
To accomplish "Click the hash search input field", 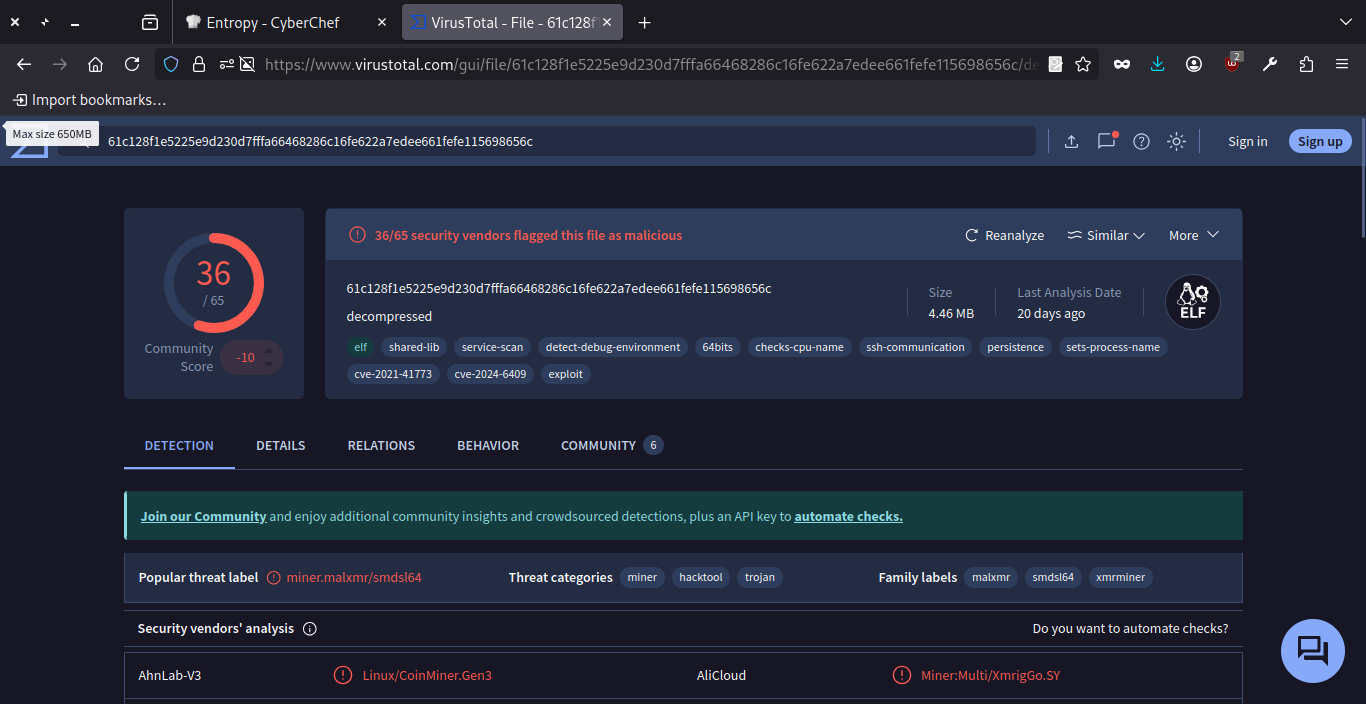I will click(x=560, y=142).
